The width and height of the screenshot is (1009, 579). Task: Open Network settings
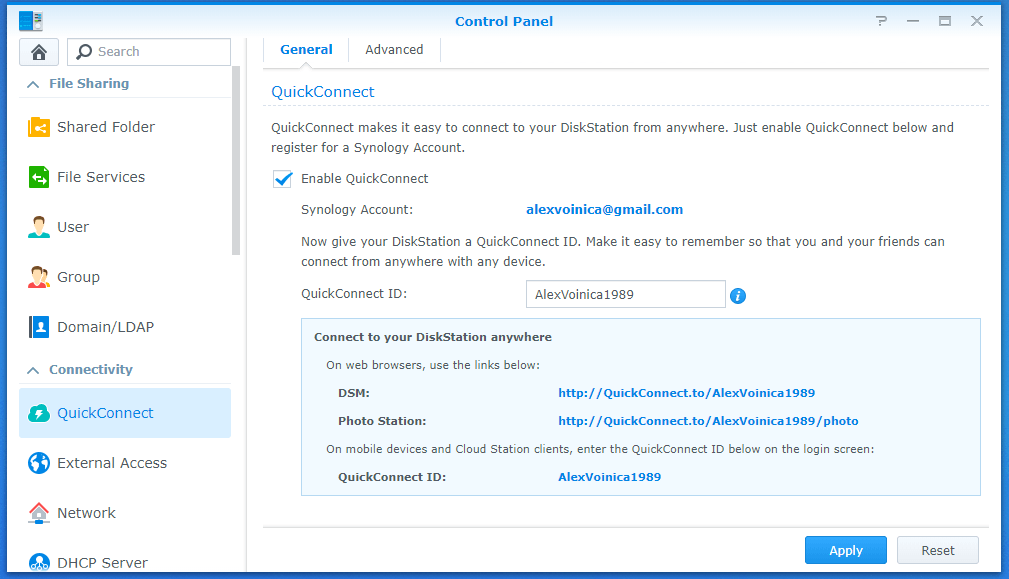[x=86, y=513]
